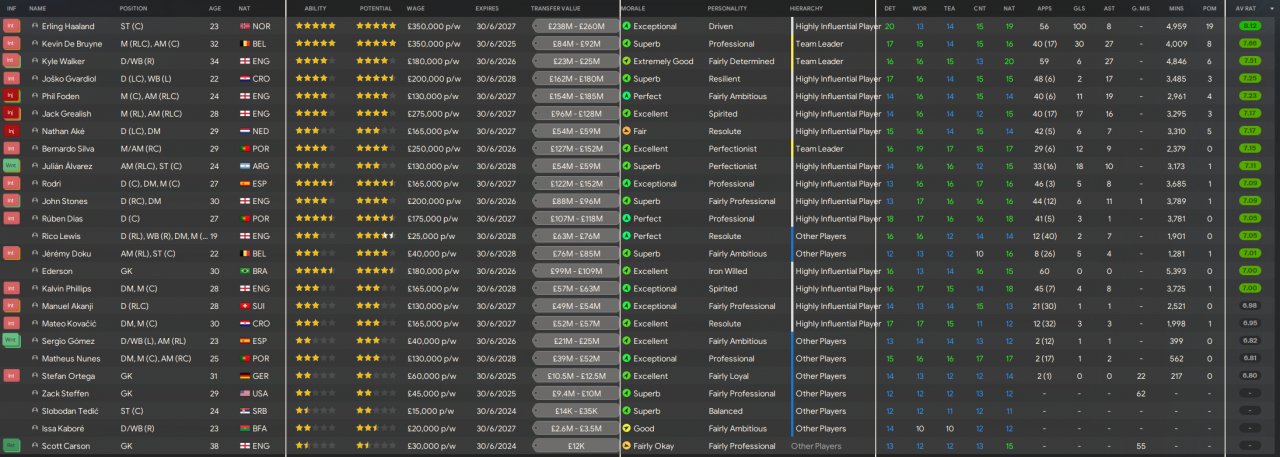Sort by AGE column header
Image resolution: width=1280 pixels, height=457 pixels.
[215, 8]
